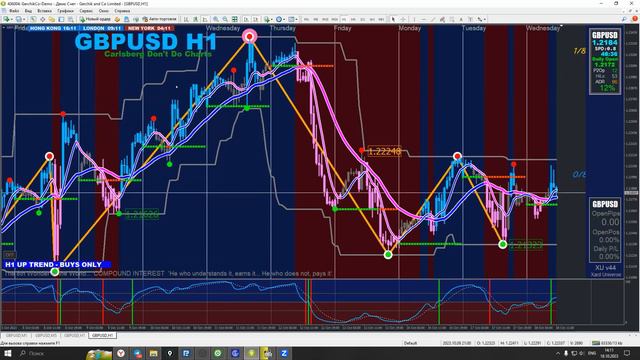Open the Файл menu

click(x=14, y=11)
